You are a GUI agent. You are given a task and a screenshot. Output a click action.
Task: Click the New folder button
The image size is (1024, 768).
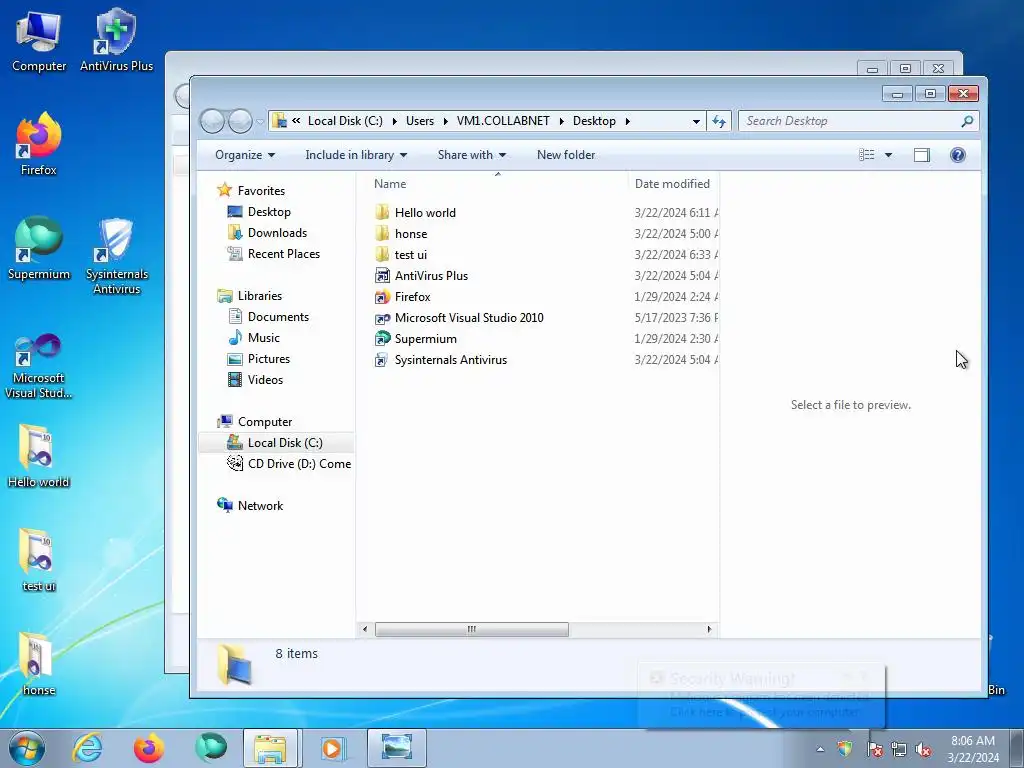tap(566, 155)
